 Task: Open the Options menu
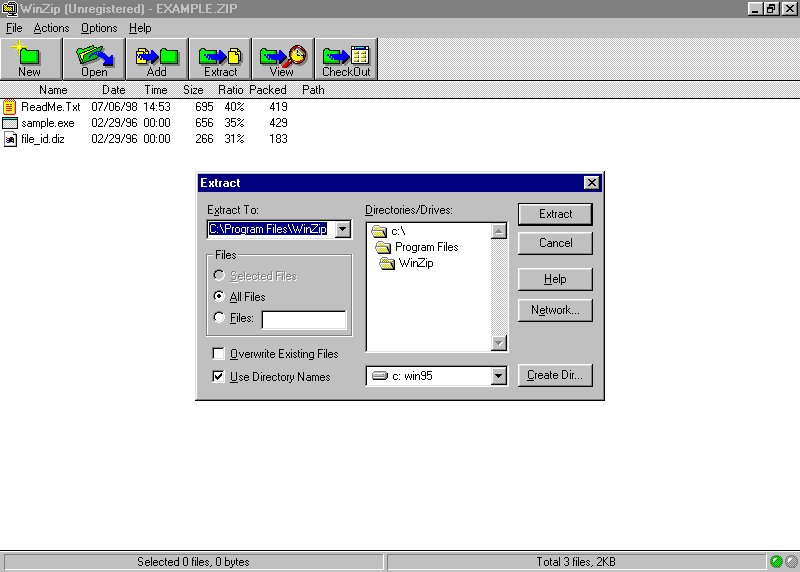coord(99,28)
